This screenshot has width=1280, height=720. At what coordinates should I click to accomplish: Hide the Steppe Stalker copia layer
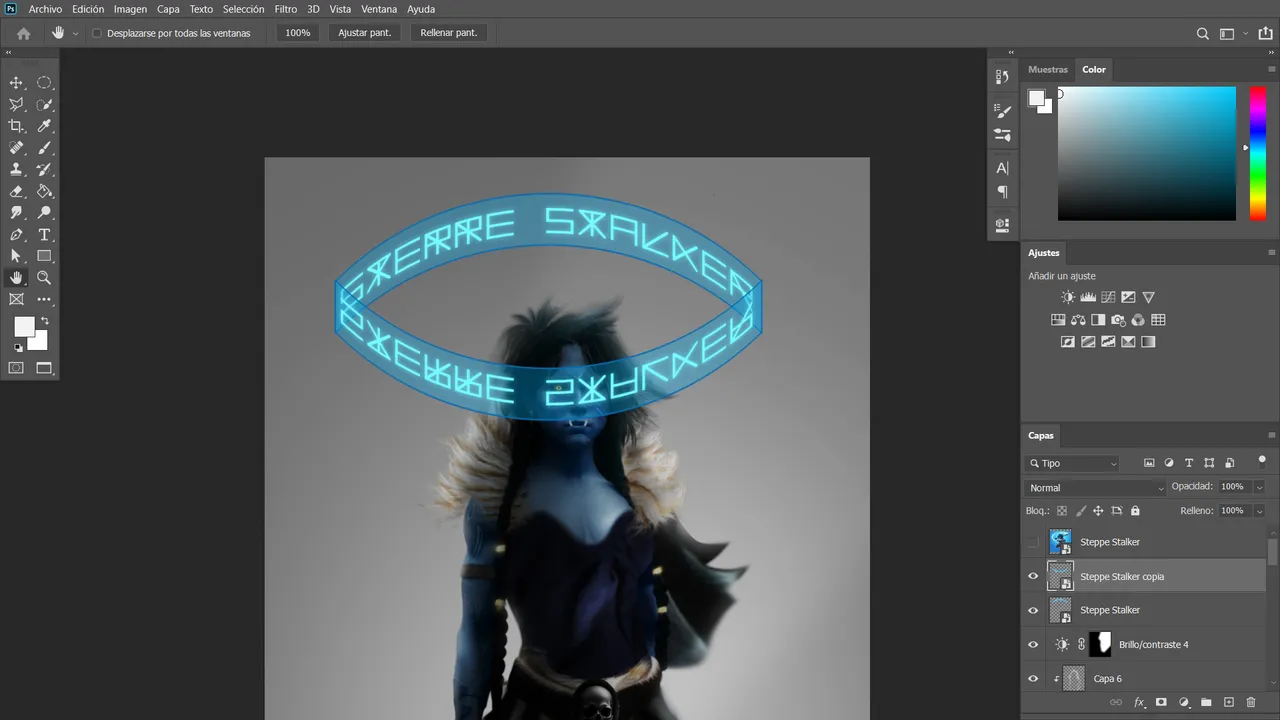point(1033,576)
